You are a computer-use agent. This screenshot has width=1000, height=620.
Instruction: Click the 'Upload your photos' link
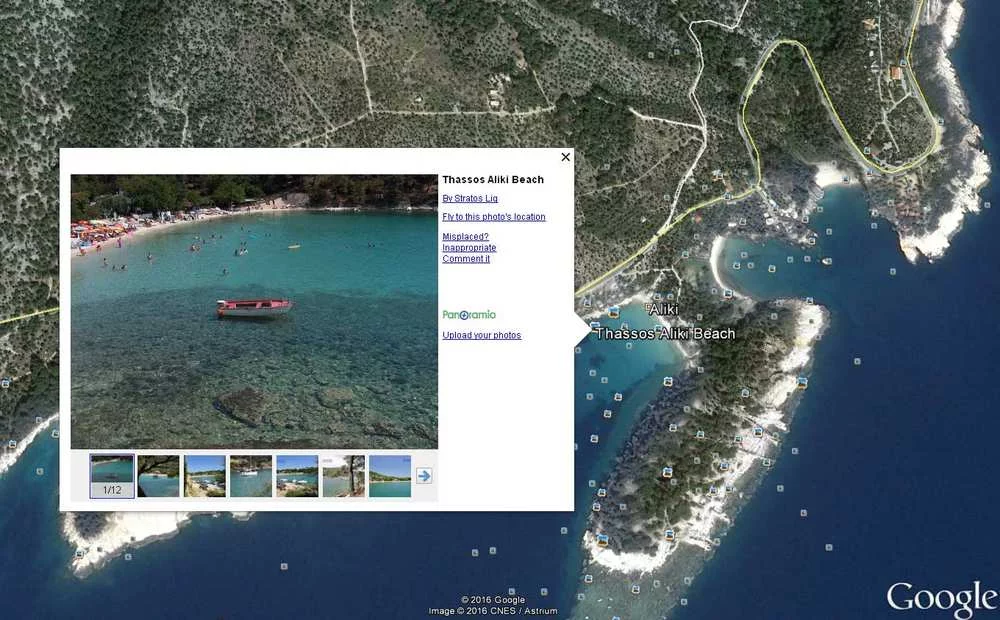click(x=482, y=335)
